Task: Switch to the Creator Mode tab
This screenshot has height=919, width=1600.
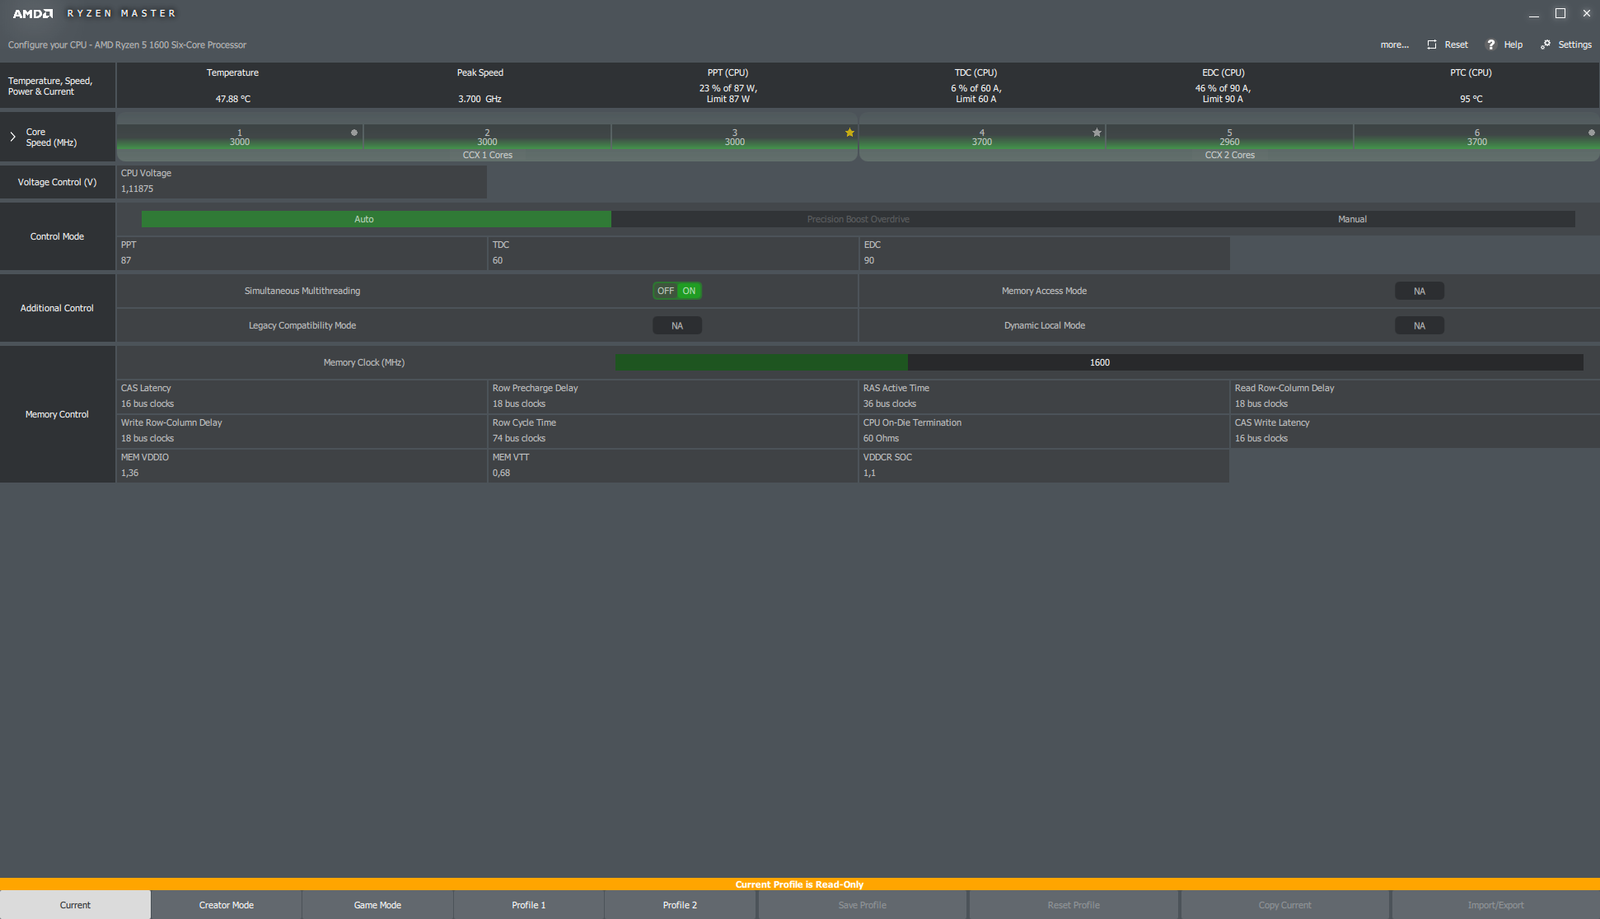Action: 226,905
